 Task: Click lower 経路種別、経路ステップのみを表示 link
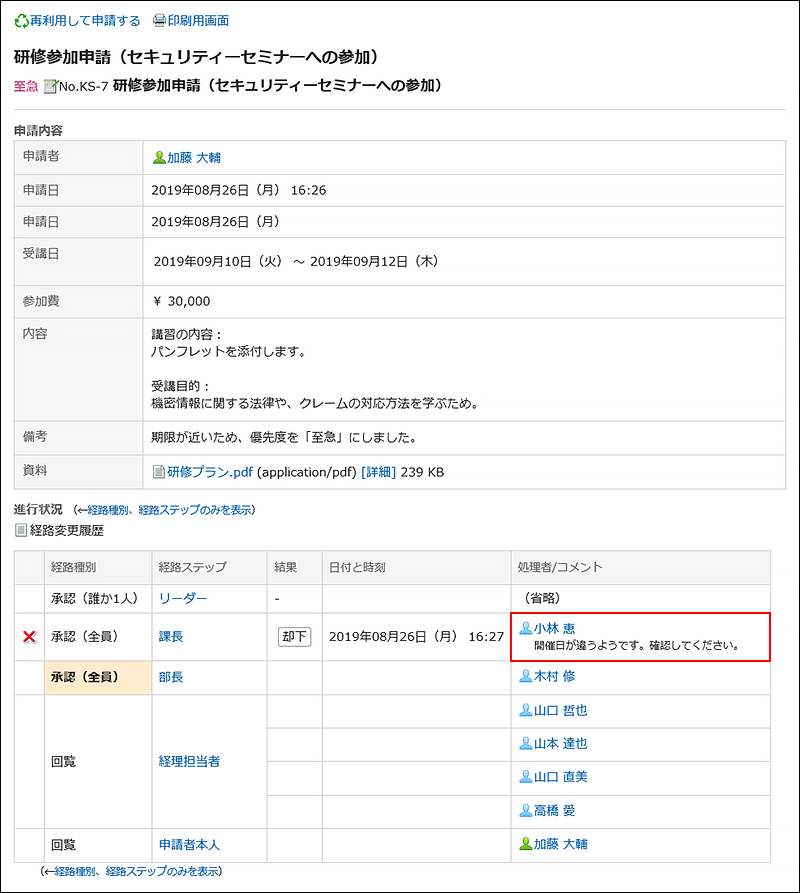pyautogui.click(x=136, y=871)
